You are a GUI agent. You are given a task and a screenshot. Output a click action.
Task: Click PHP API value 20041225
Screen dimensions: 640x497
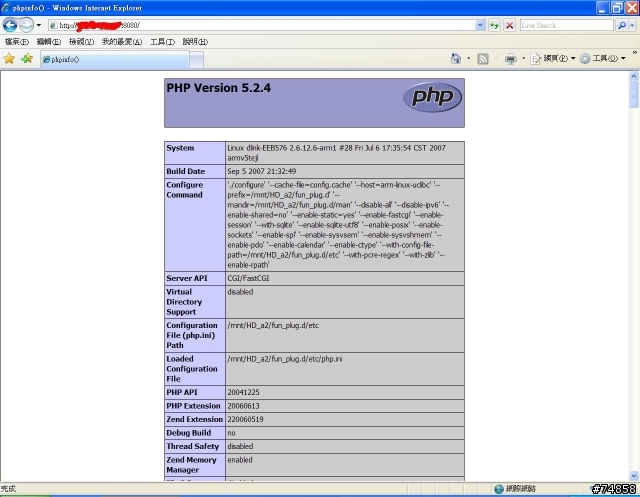coord(243,393)
